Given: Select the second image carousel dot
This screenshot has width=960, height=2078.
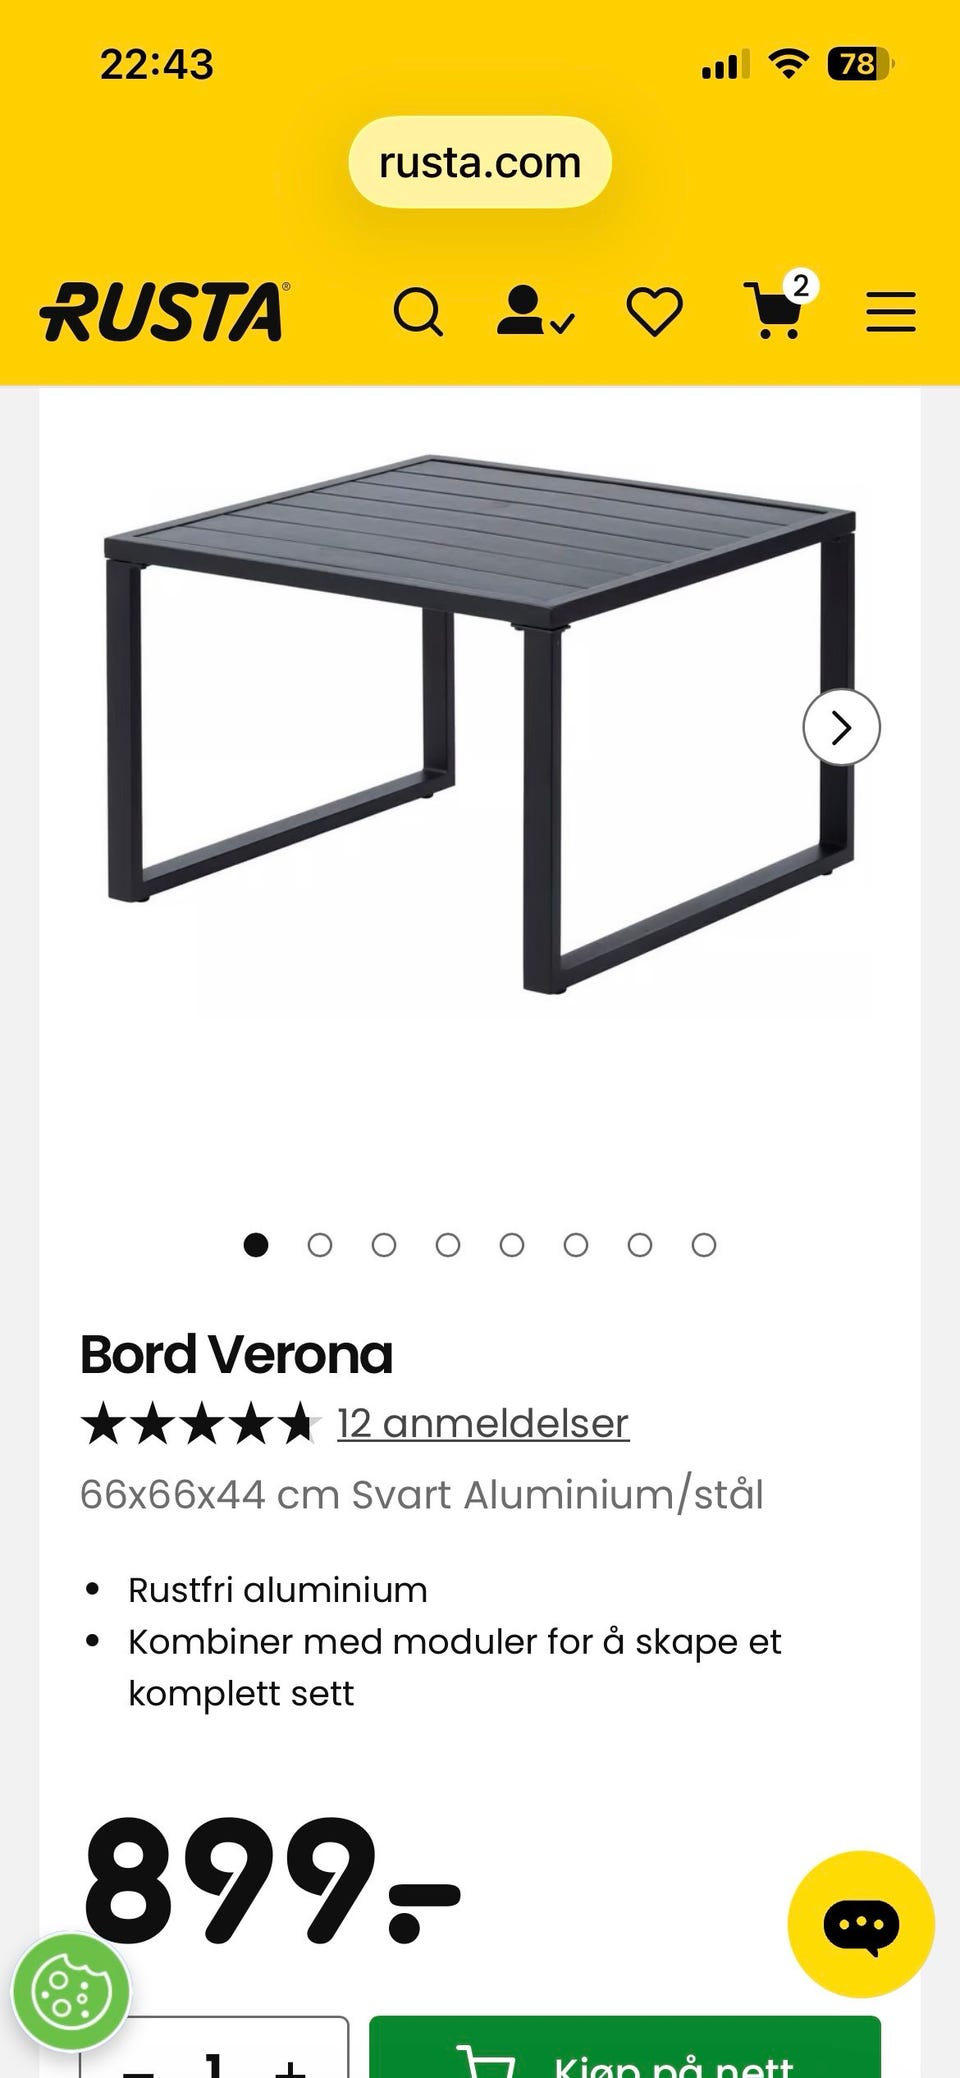Looking at the screenshot, I should pos(320,1245).
